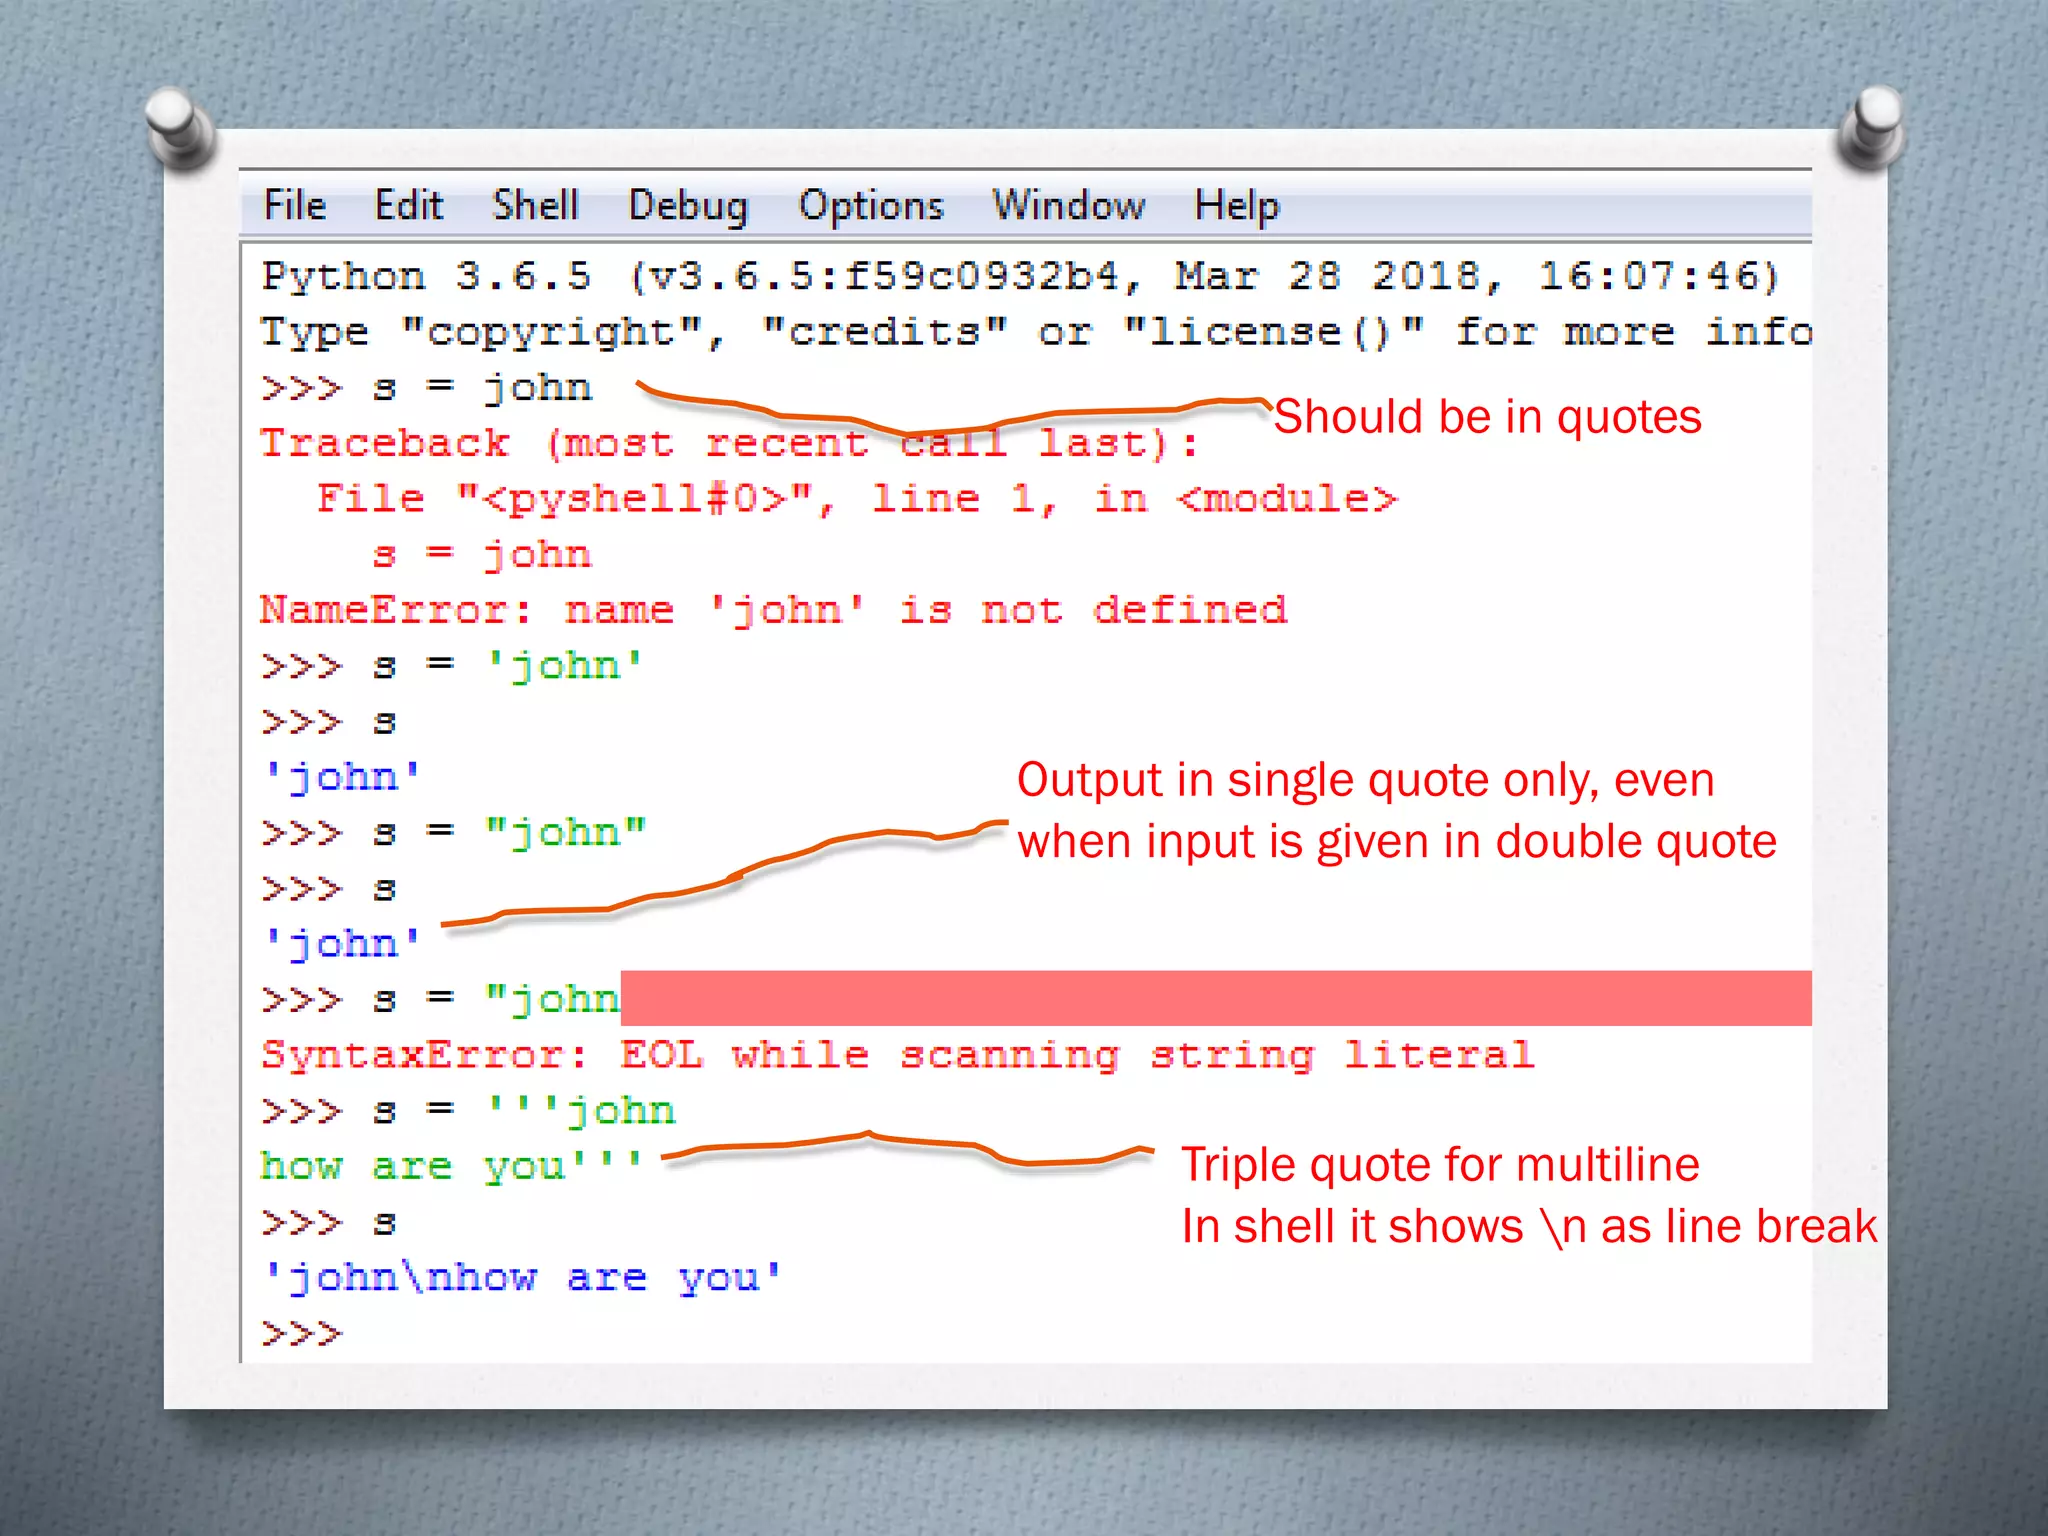This screenshot has width=2048, height=1536.
Task: Click the left pushpin graphic
Action: (x=178, y=128)
